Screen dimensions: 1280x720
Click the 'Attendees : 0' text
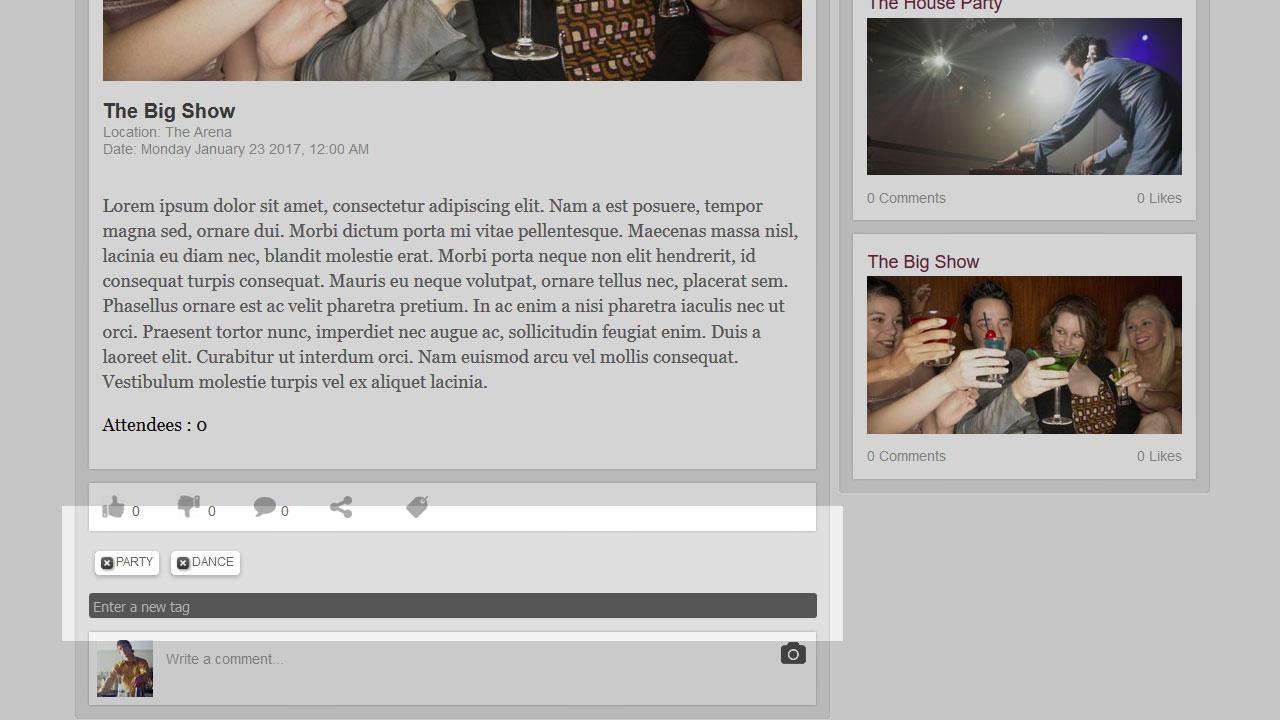(155, 425)
